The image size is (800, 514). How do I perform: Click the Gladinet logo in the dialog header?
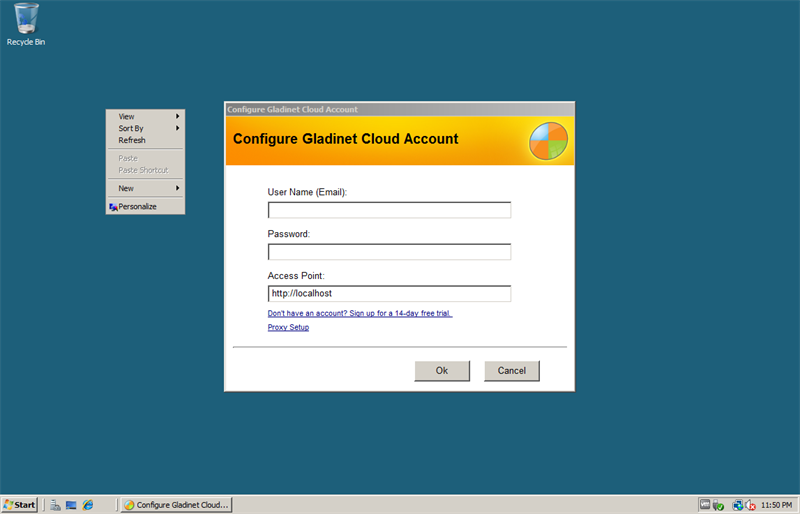548,141
